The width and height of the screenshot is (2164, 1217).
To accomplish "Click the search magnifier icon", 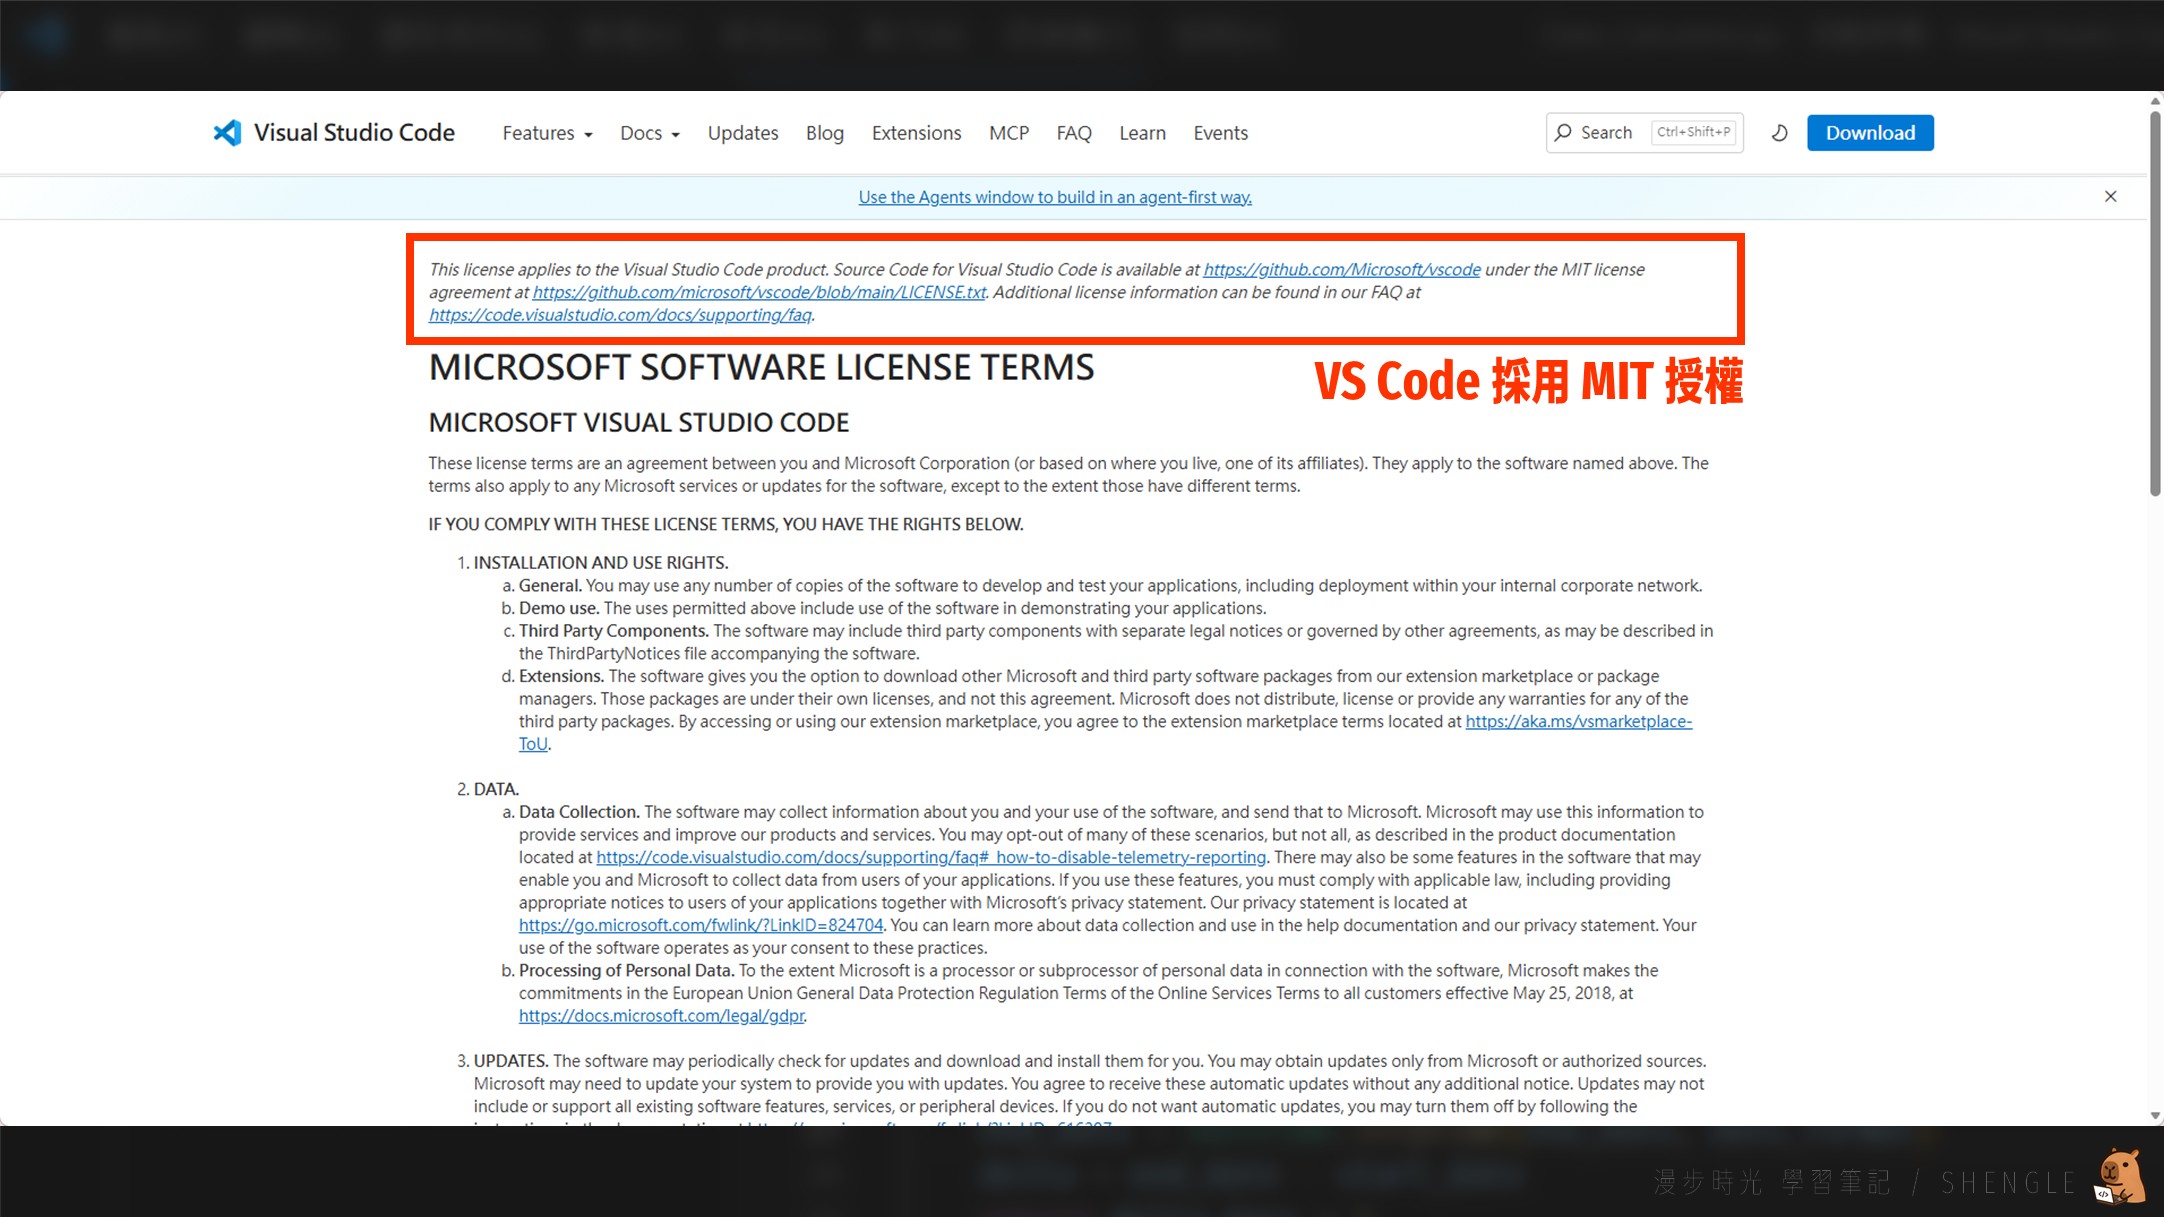I will tap(1563, 132).
